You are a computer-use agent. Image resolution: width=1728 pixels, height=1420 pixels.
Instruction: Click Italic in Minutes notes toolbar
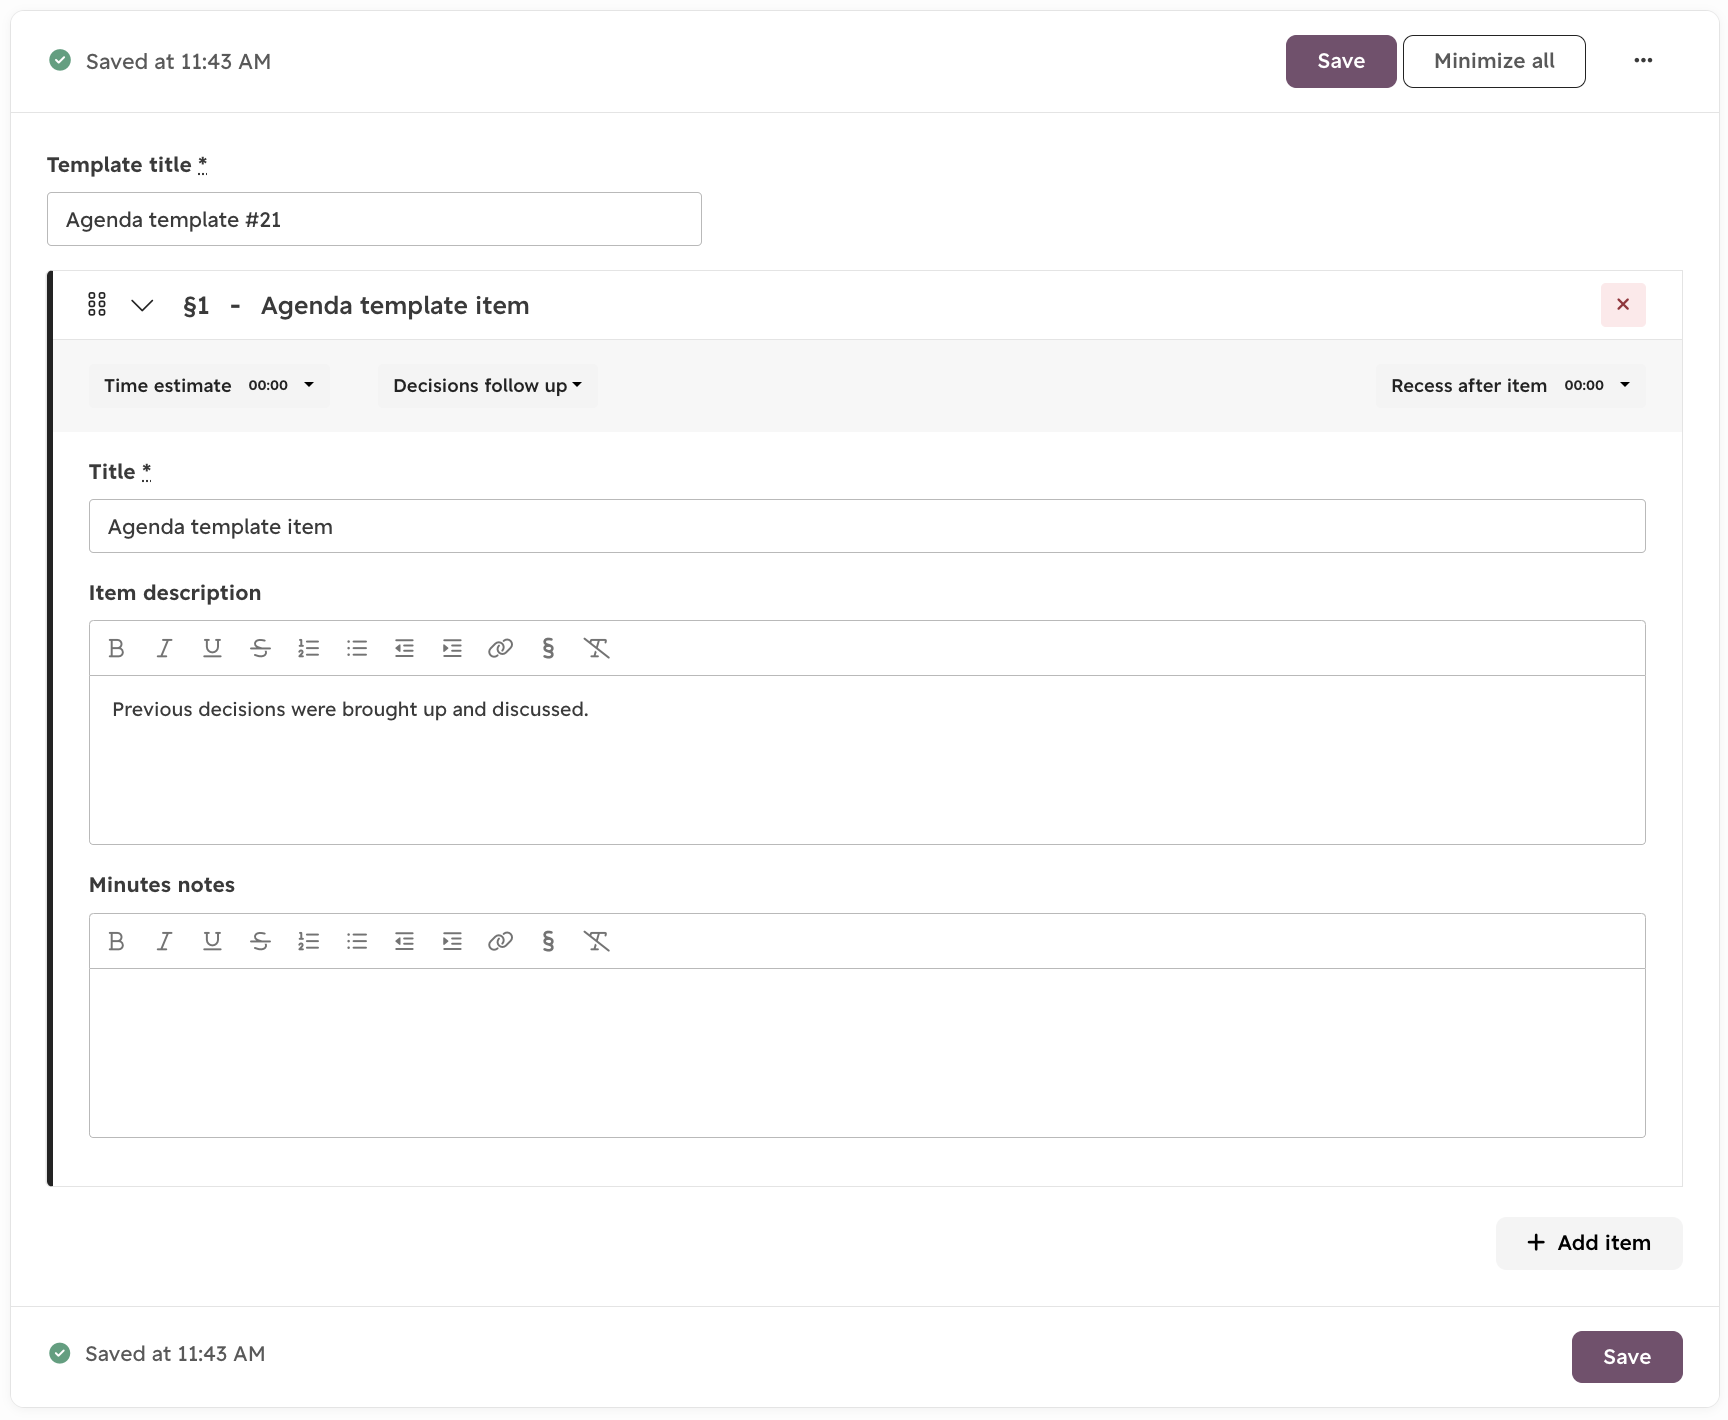(x=164, y=941)
